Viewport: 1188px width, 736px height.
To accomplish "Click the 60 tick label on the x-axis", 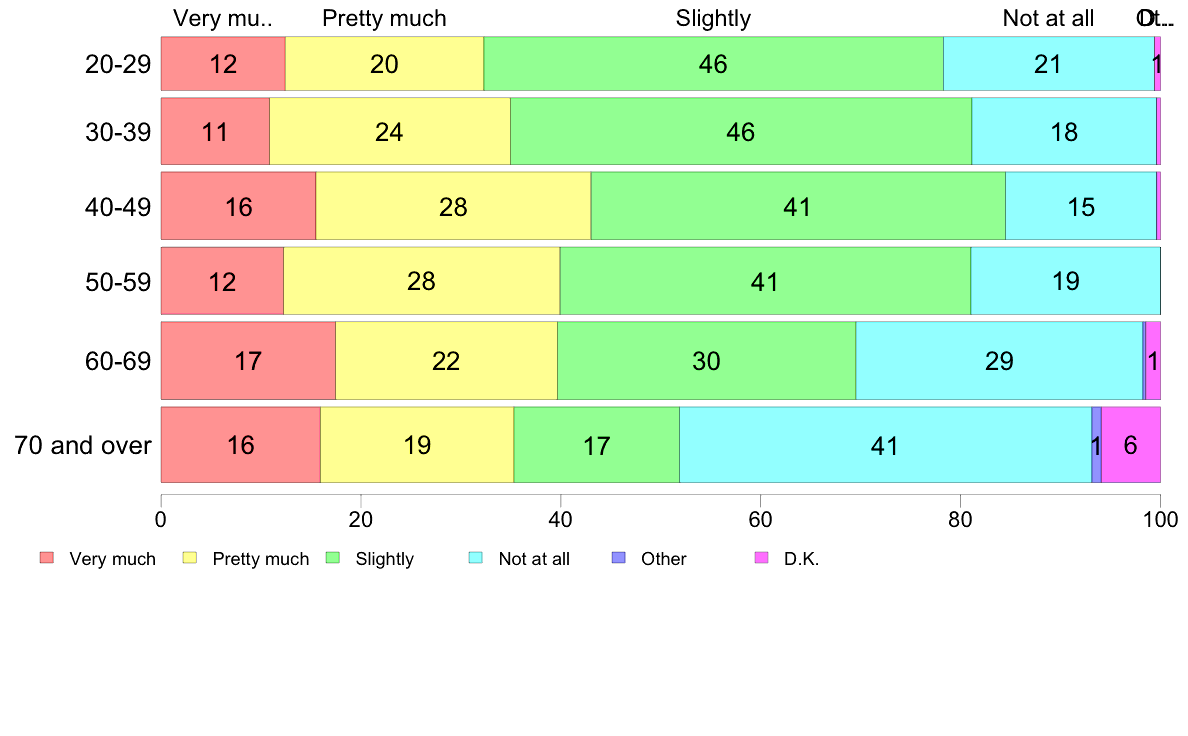I will pos(760,519).
